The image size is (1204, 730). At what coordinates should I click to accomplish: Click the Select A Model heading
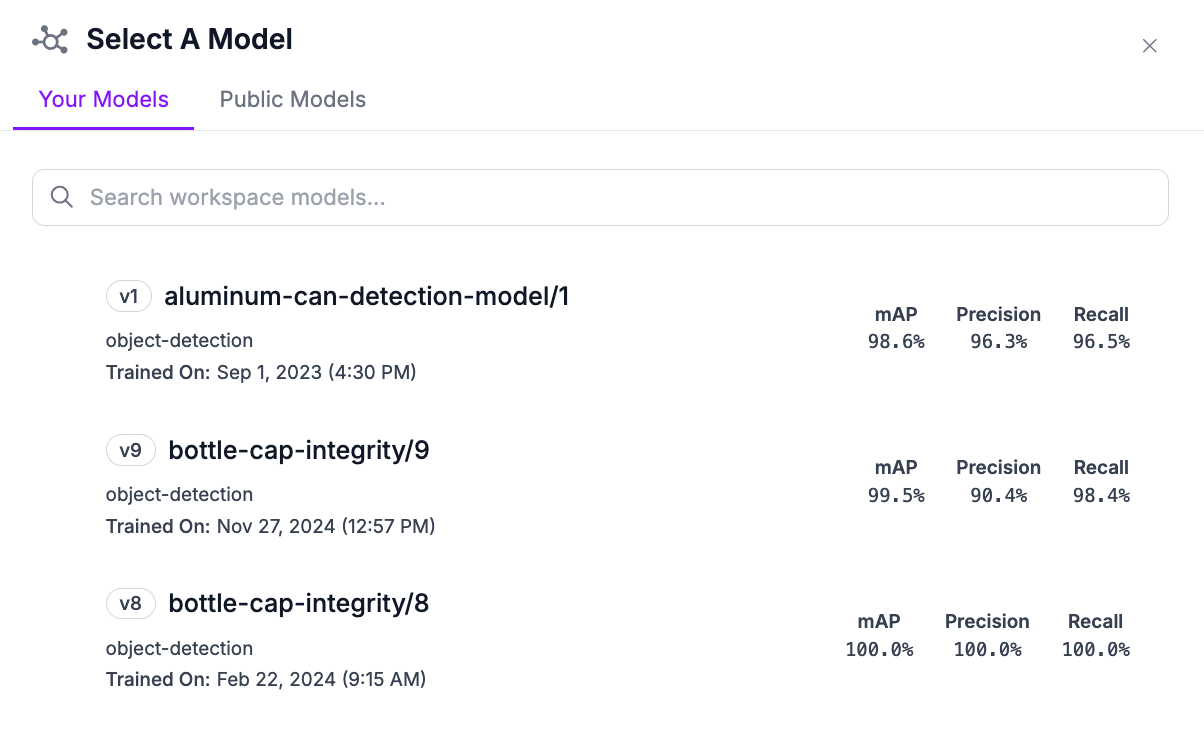point(190,40)
